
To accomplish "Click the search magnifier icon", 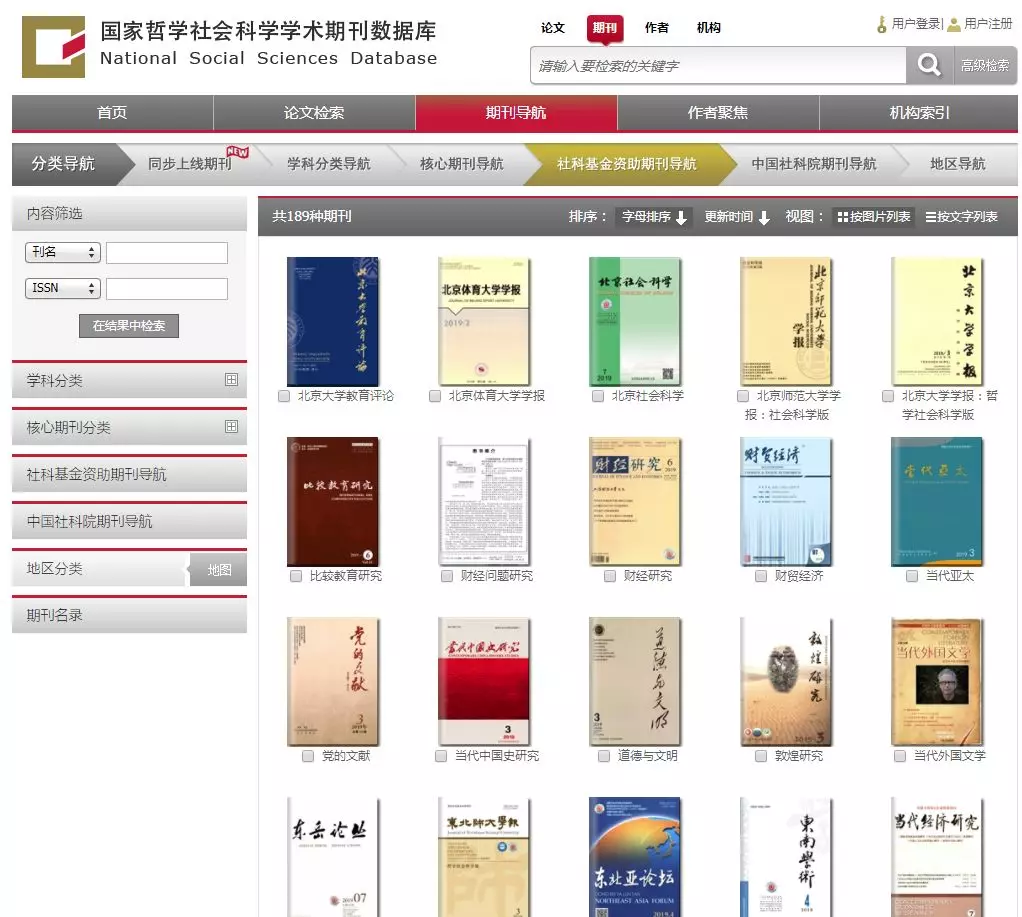I will 928,65.
